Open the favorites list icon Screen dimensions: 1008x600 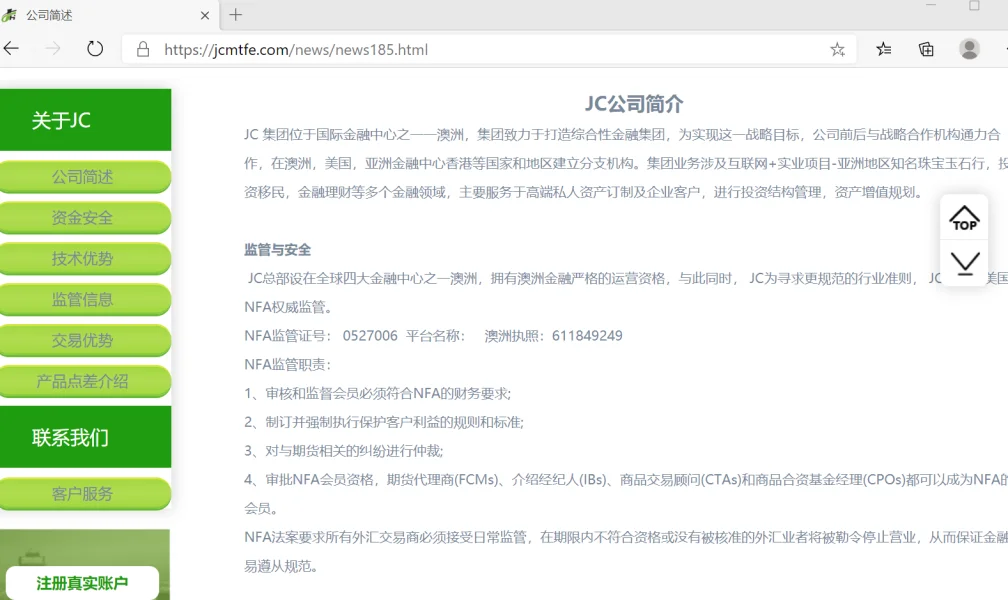point(882,48)
